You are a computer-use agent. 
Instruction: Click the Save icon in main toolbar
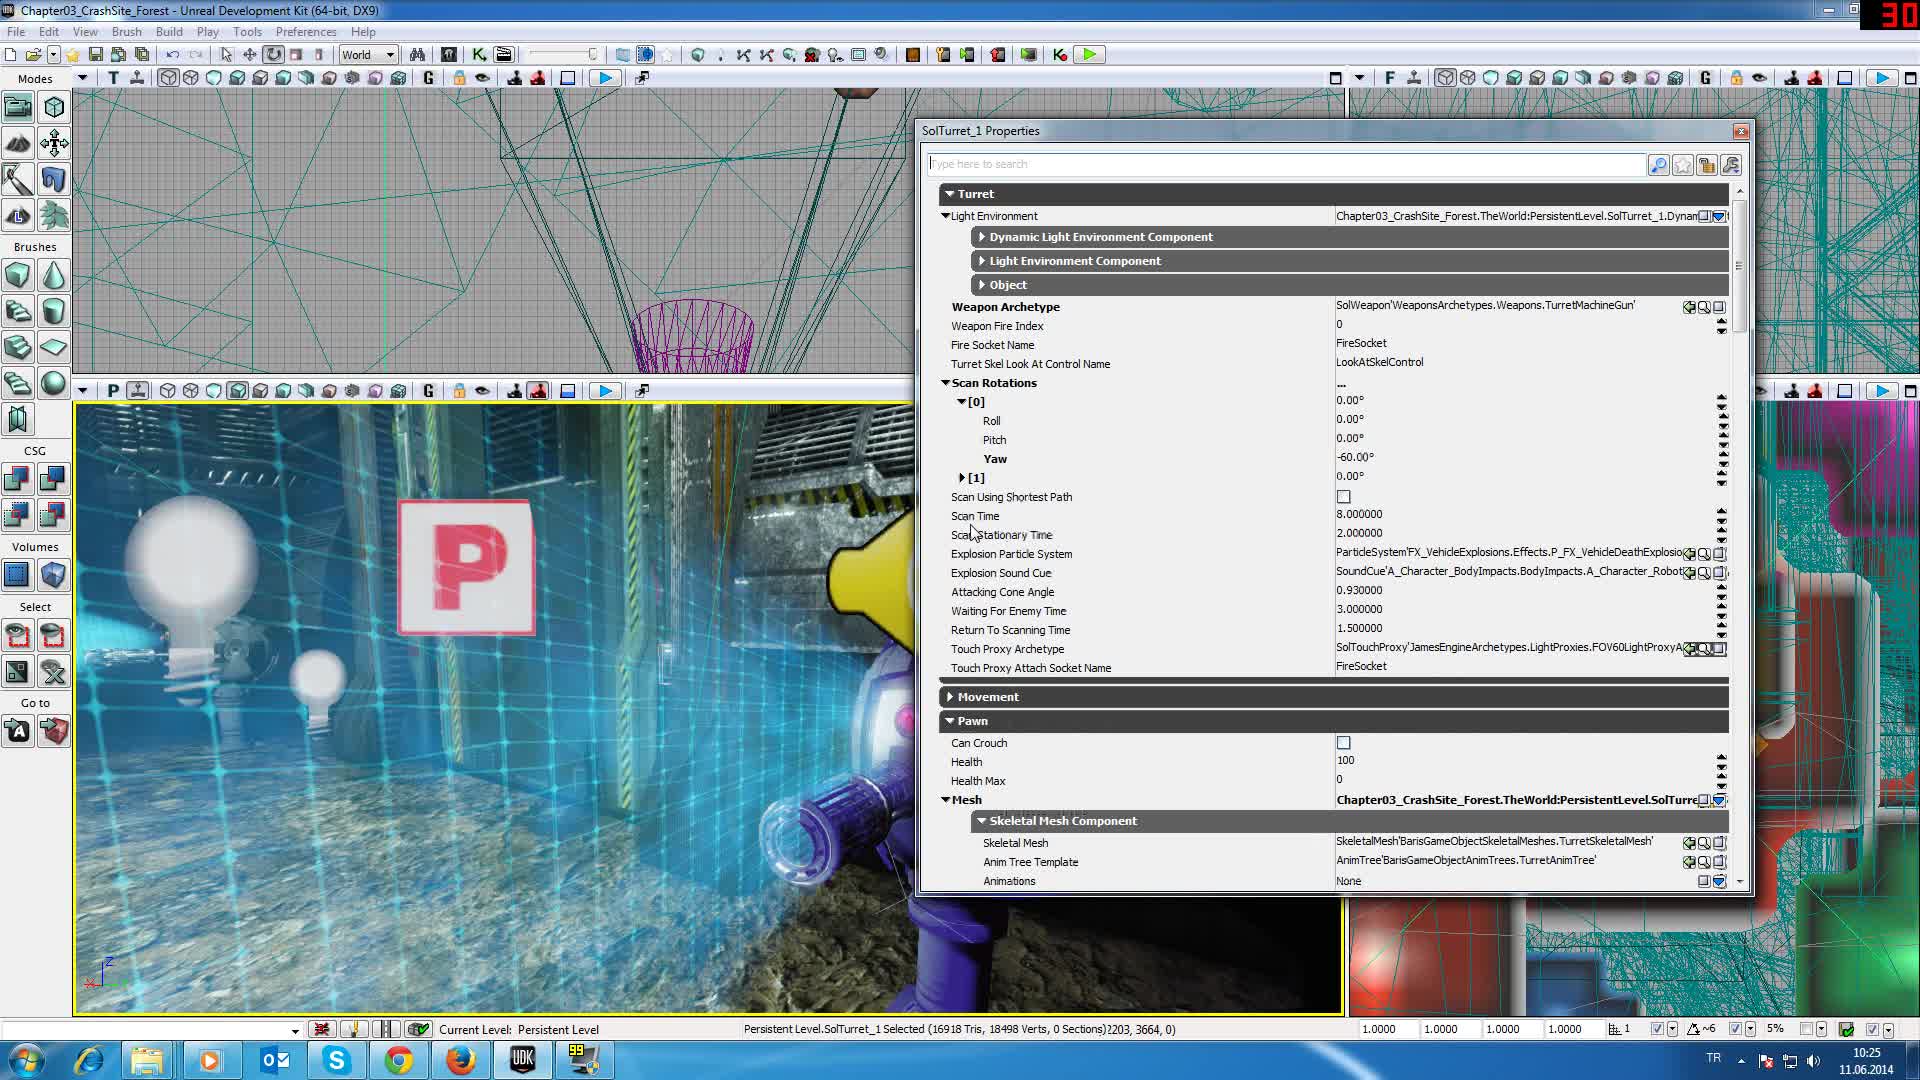coord(95,55)
